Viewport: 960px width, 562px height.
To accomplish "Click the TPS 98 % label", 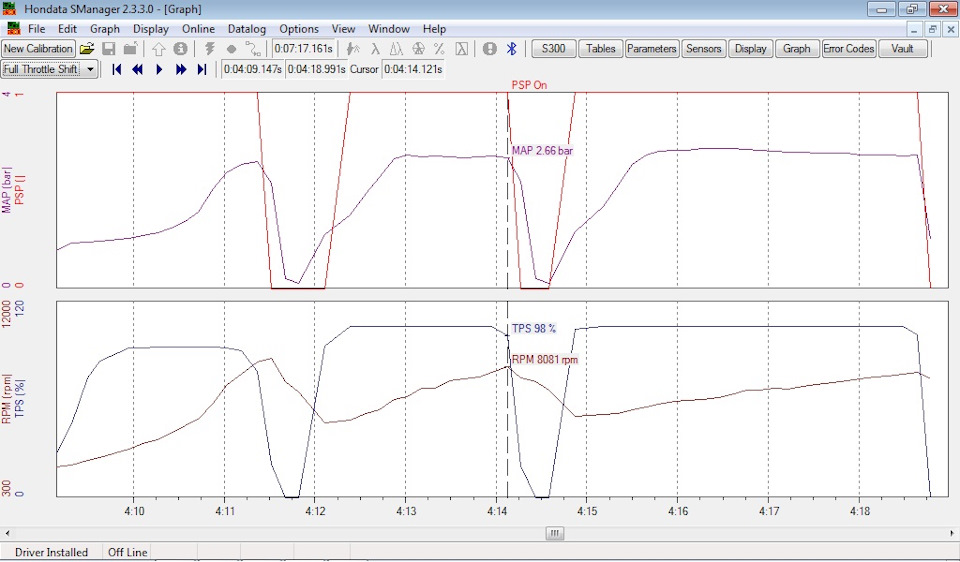I will [534, 329].
